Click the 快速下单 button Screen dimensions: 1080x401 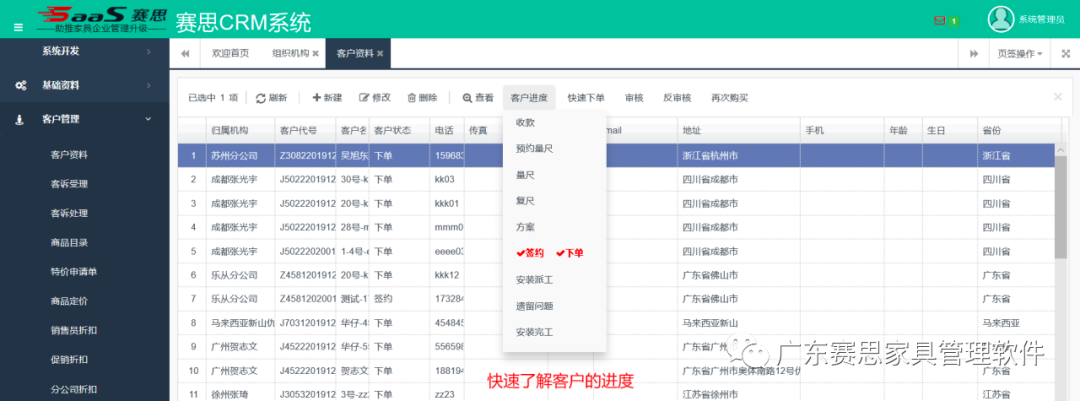pyautogui.click(x=586, y=98)
